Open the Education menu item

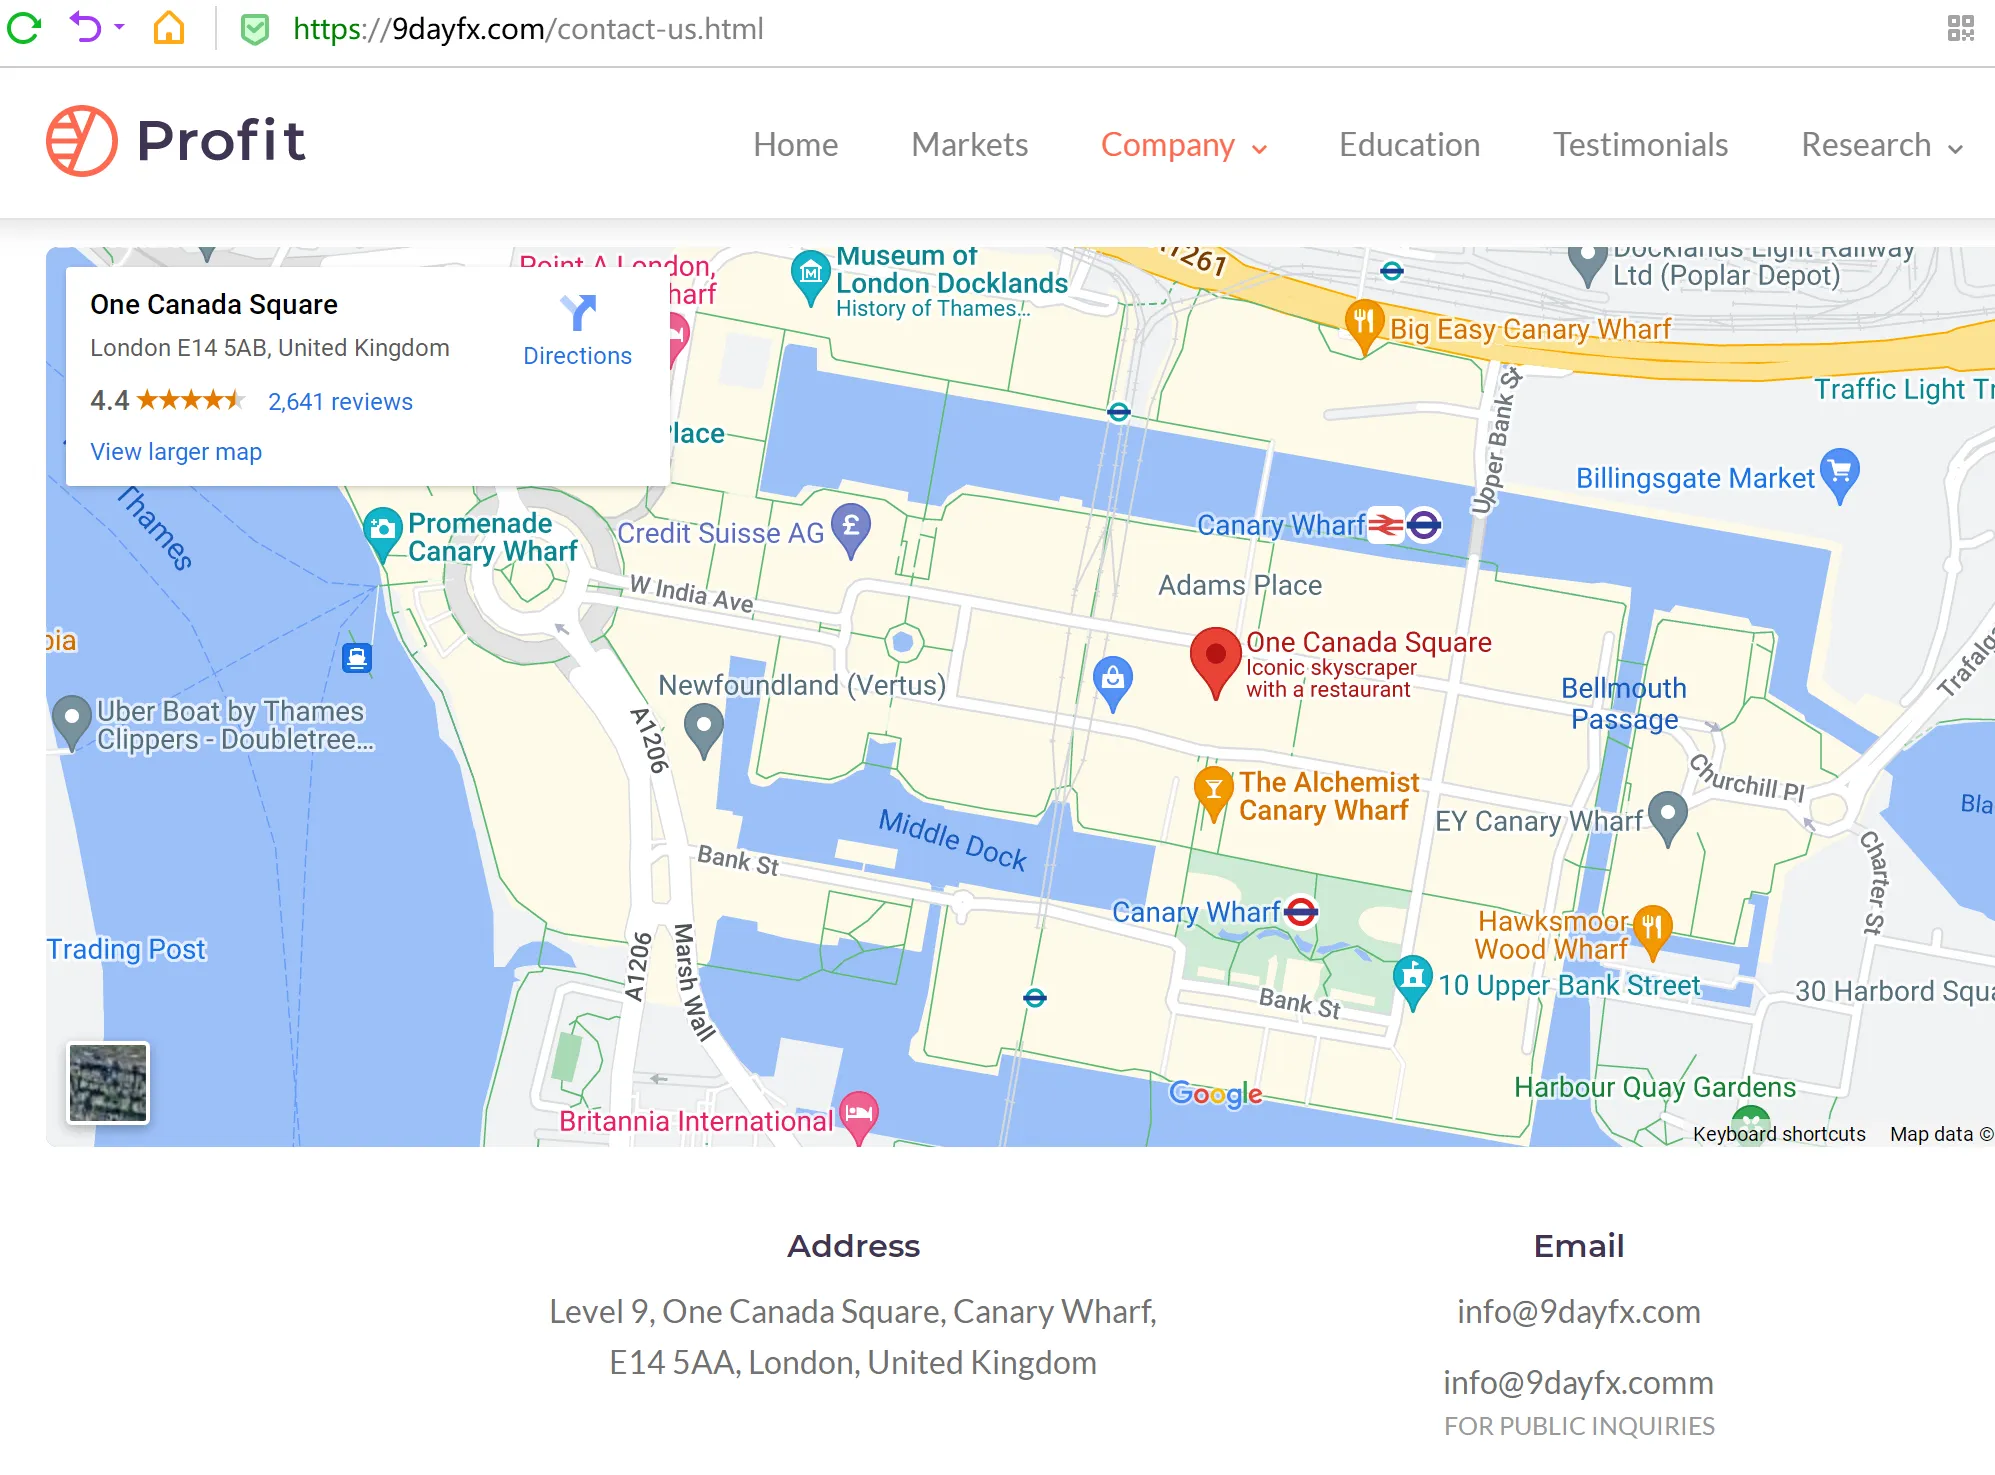[x=1409, y=145]
